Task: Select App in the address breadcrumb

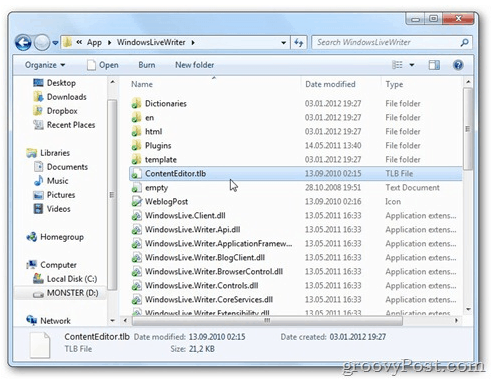Action: coord(94,42)
